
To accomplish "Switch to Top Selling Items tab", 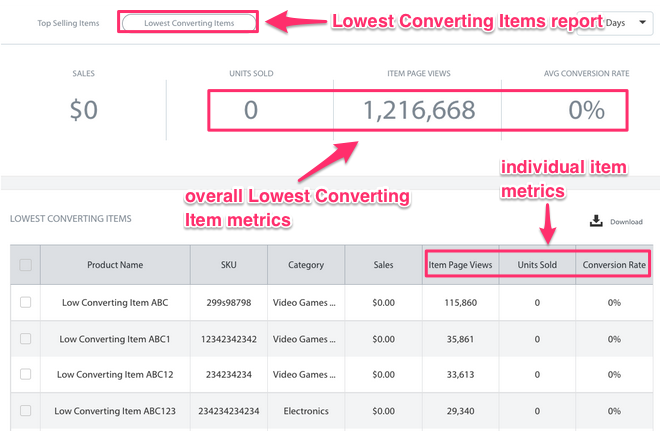I will pos(68,23).
